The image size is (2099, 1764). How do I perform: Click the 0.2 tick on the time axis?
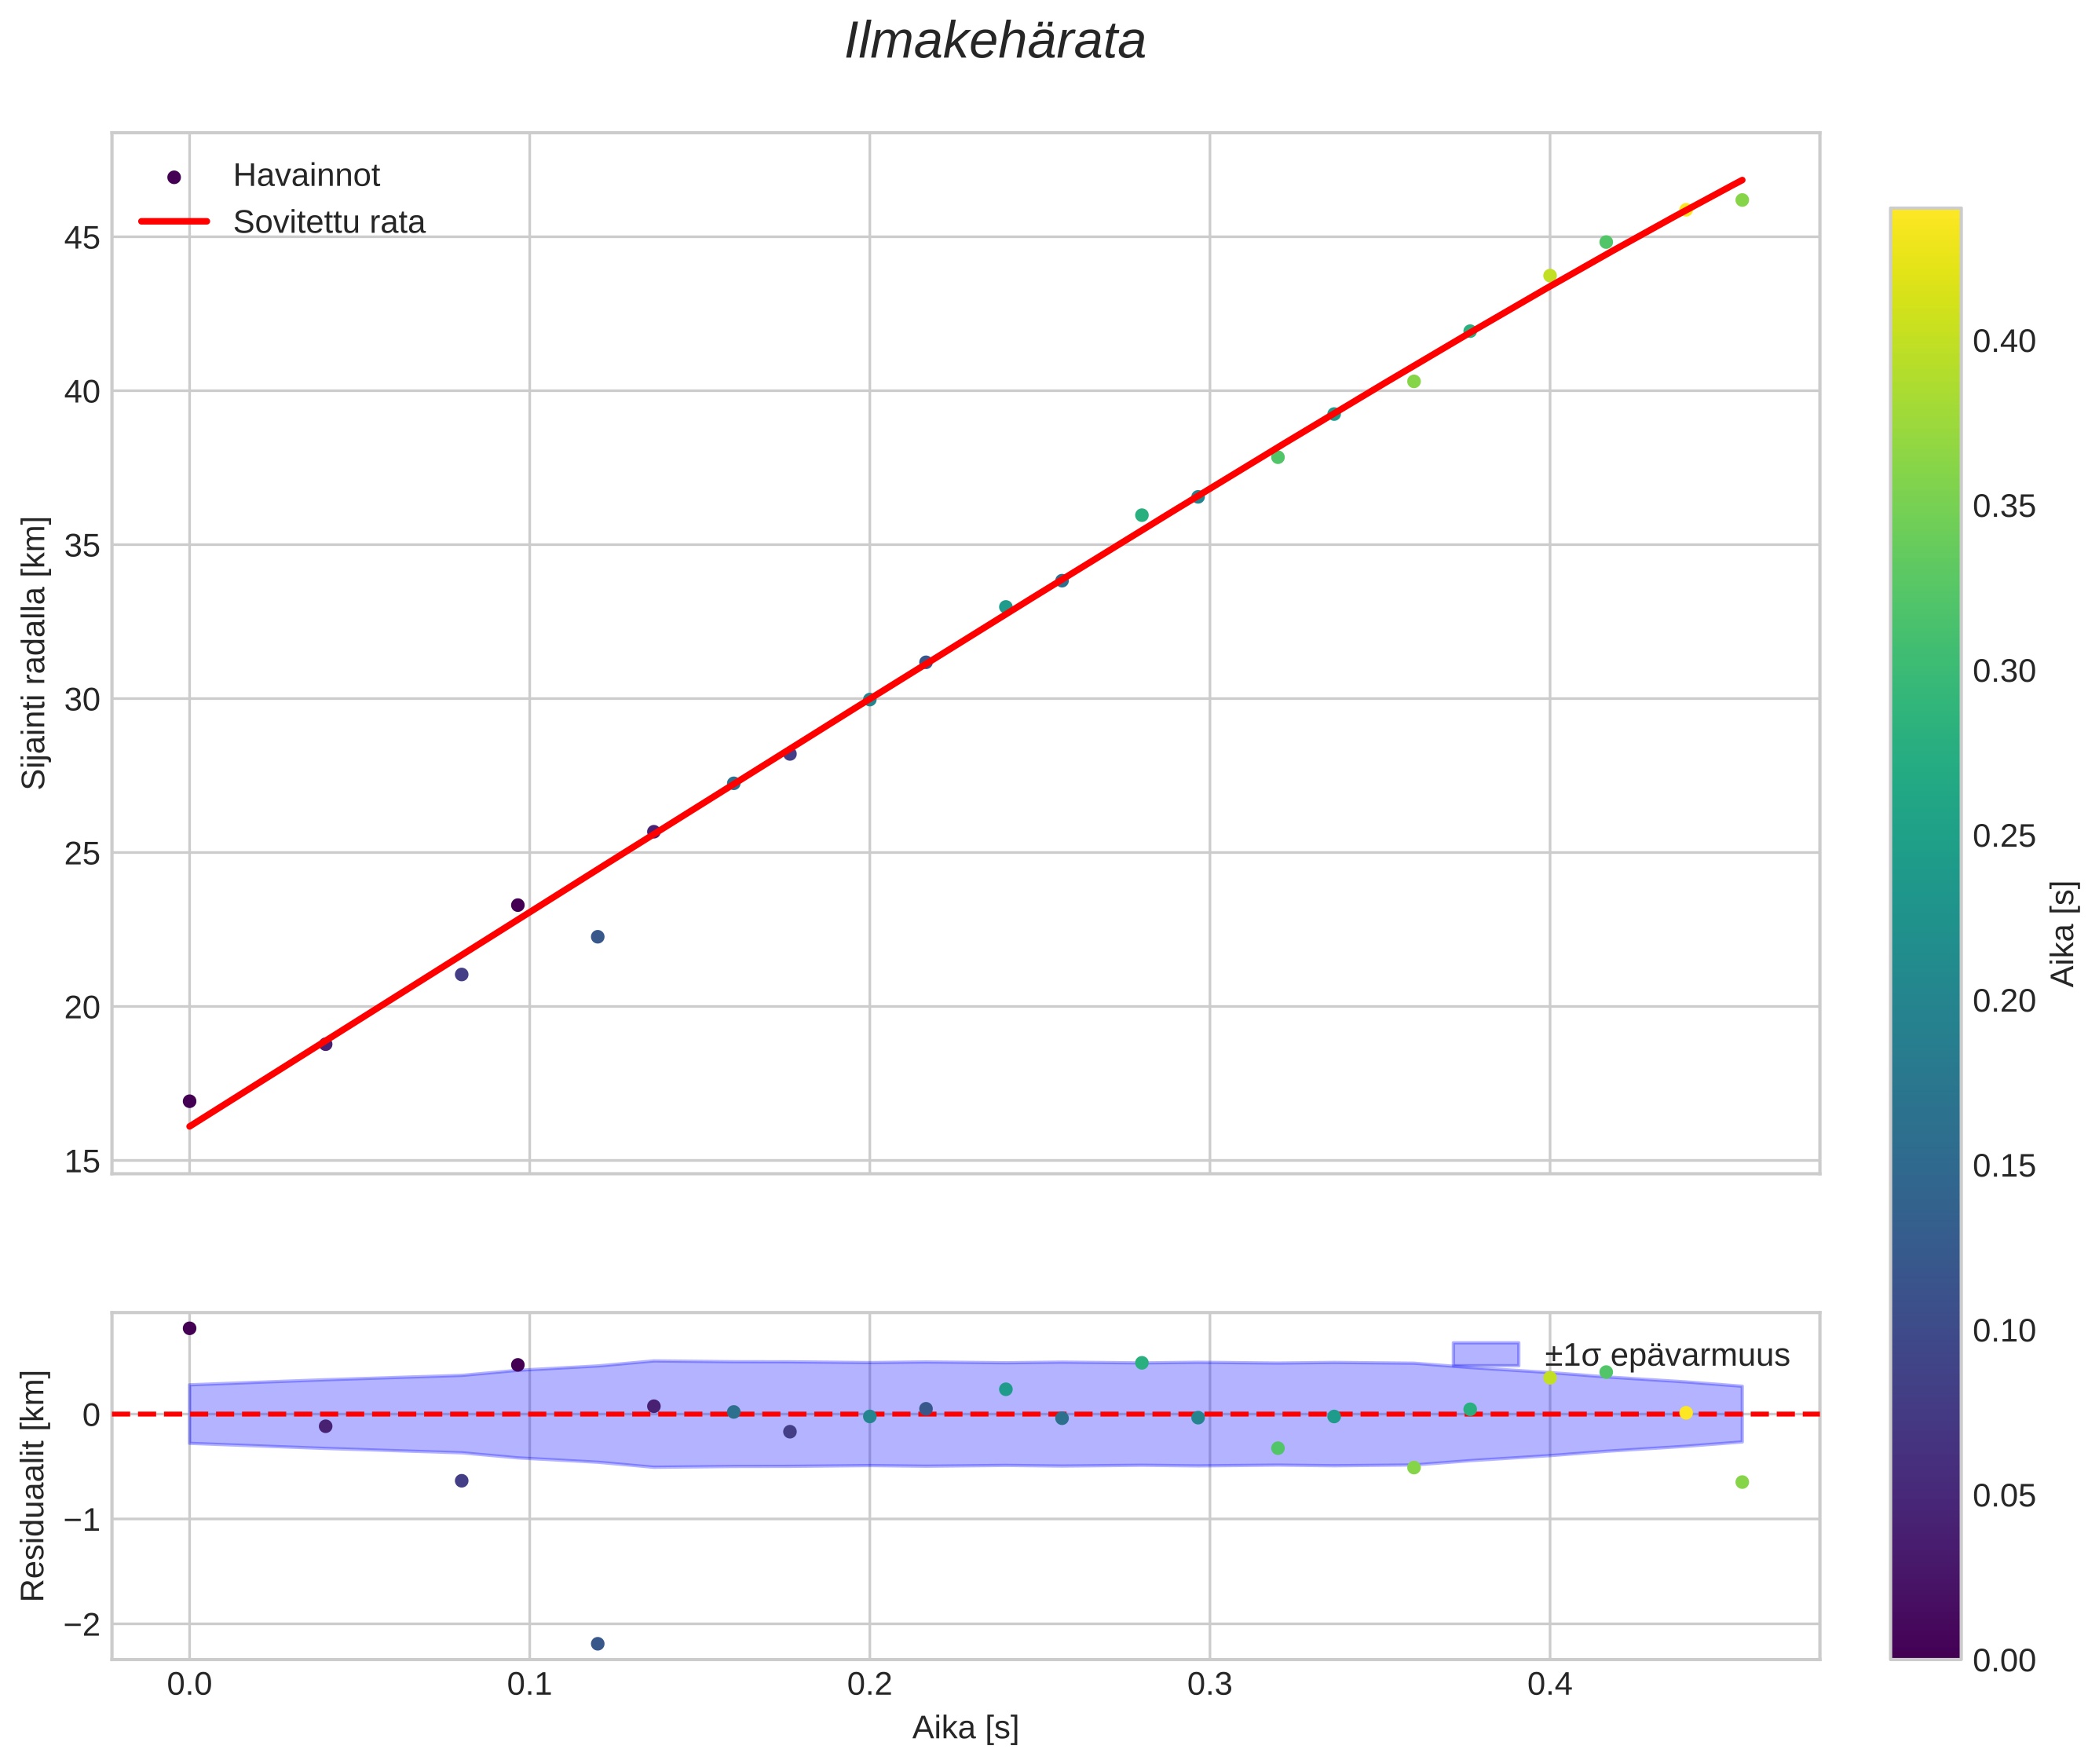[869, 1684]
